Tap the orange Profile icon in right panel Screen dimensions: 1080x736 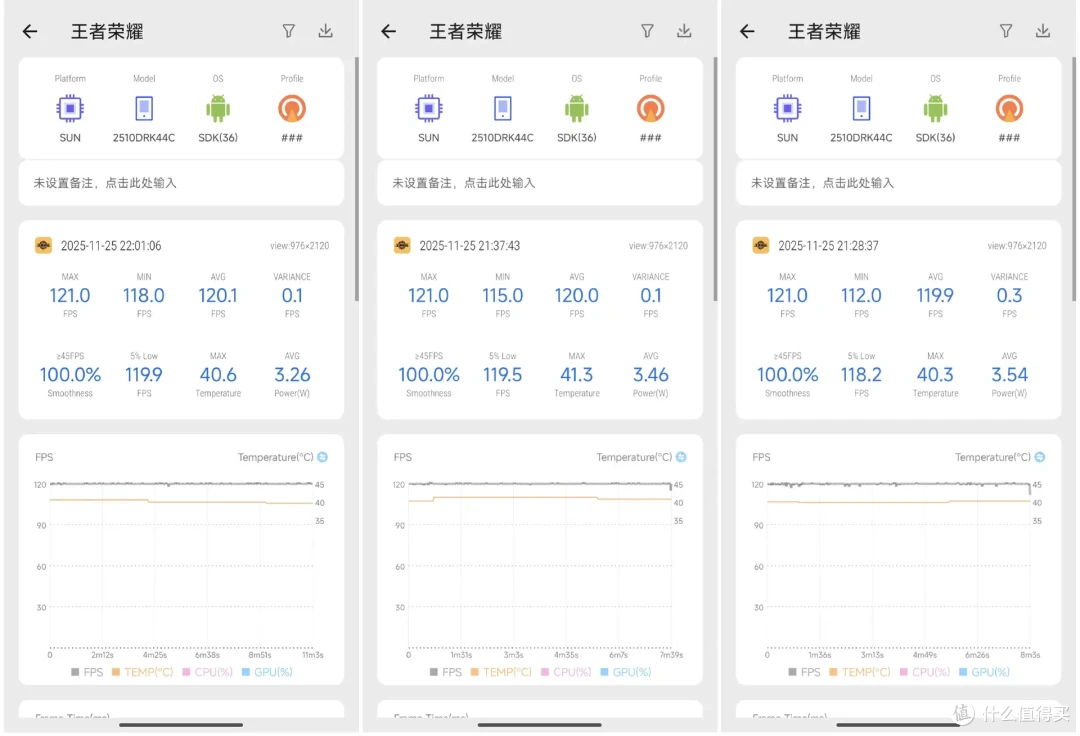[1009, 108]
